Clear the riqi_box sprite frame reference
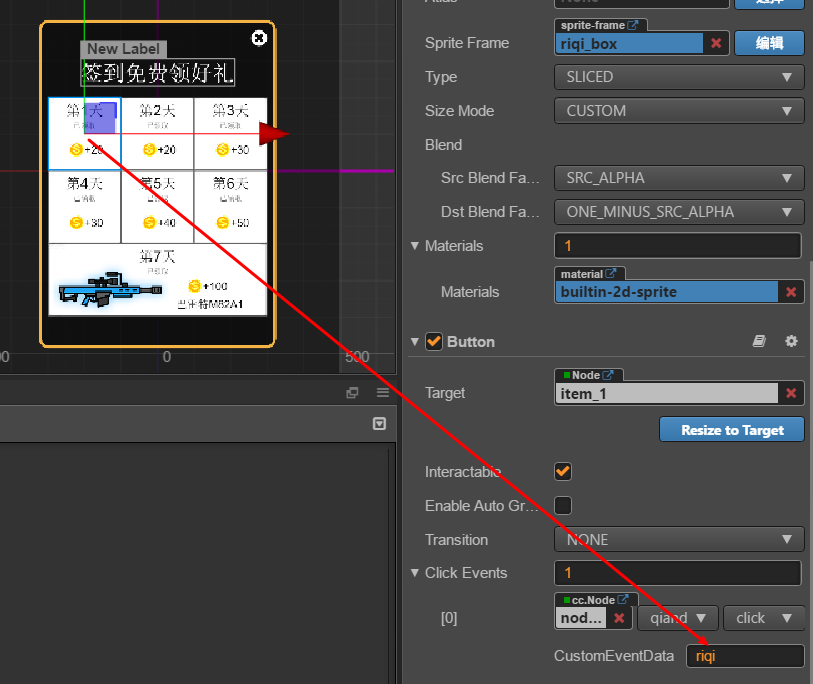Screen dimensions: 813x684 click(716, 43)
